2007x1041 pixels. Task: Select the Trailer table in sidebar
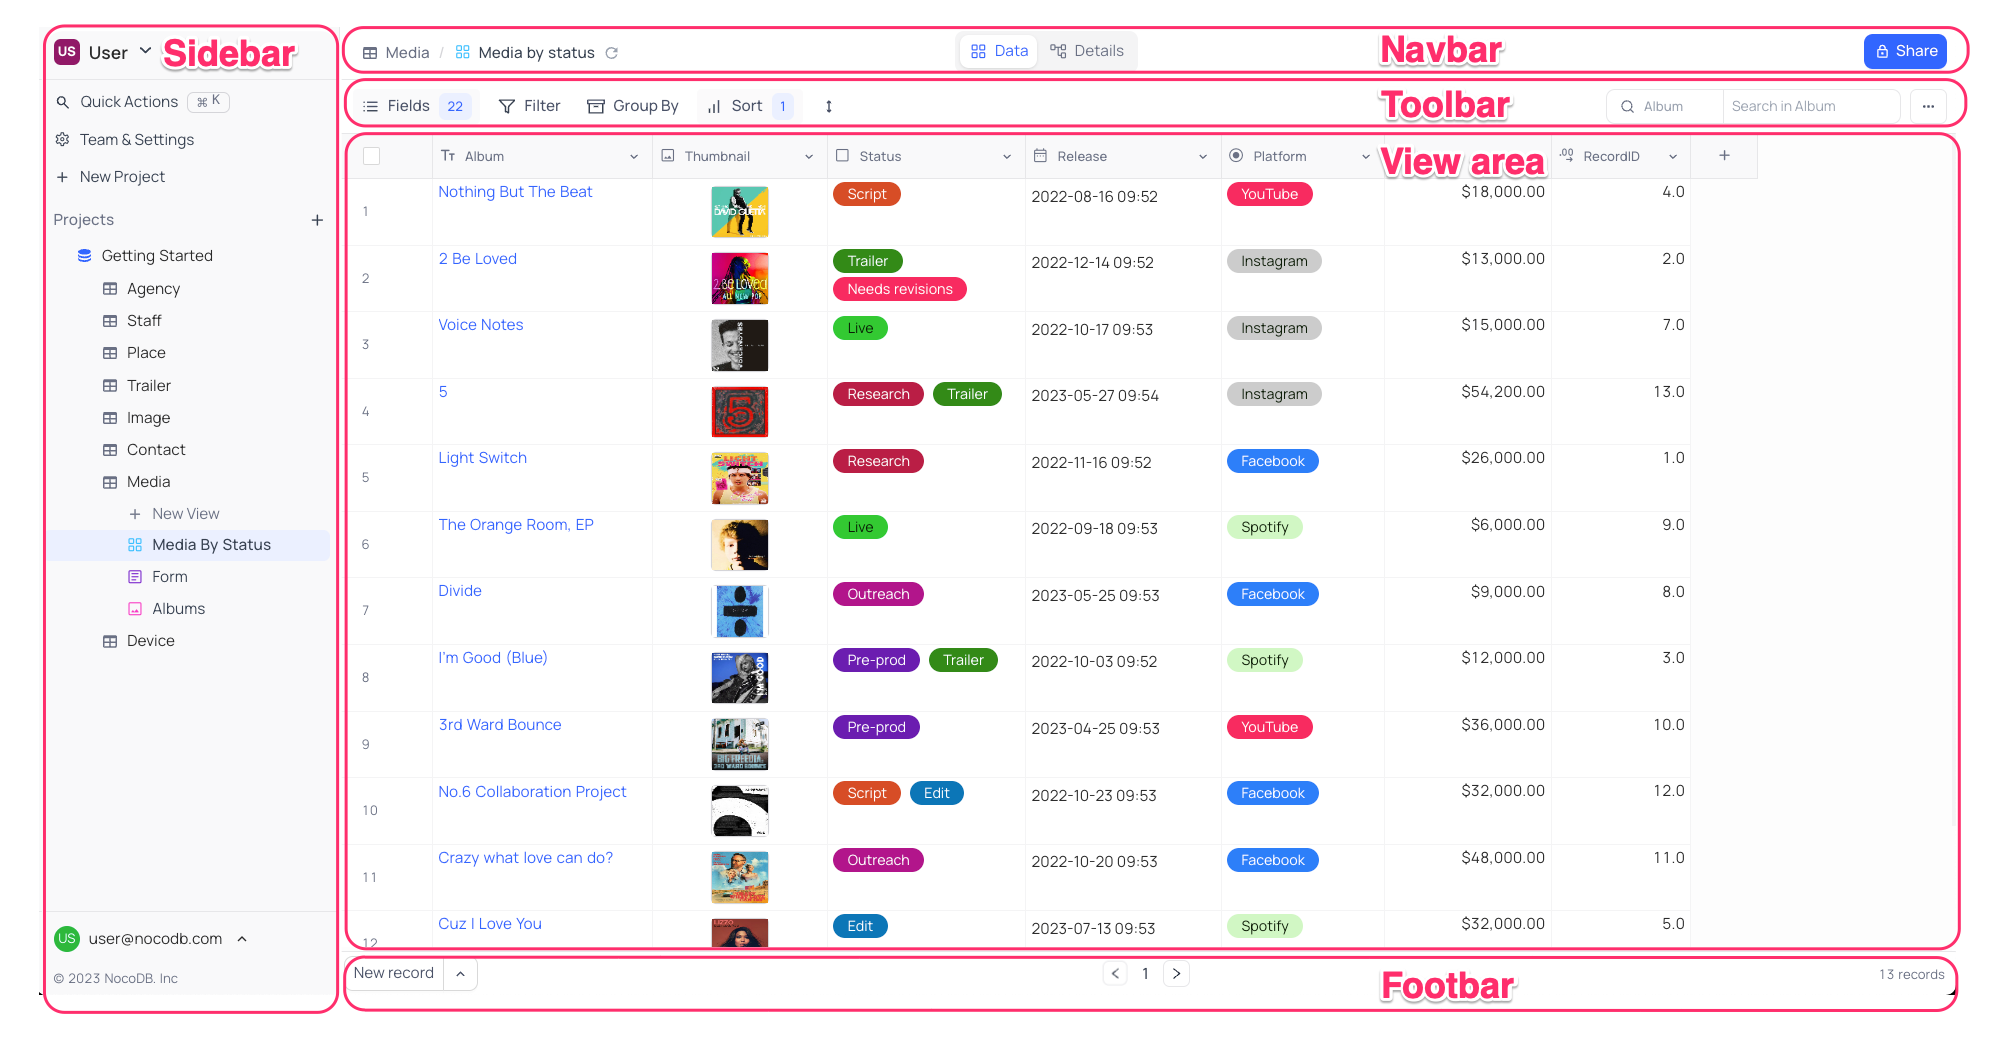[148, 386]
